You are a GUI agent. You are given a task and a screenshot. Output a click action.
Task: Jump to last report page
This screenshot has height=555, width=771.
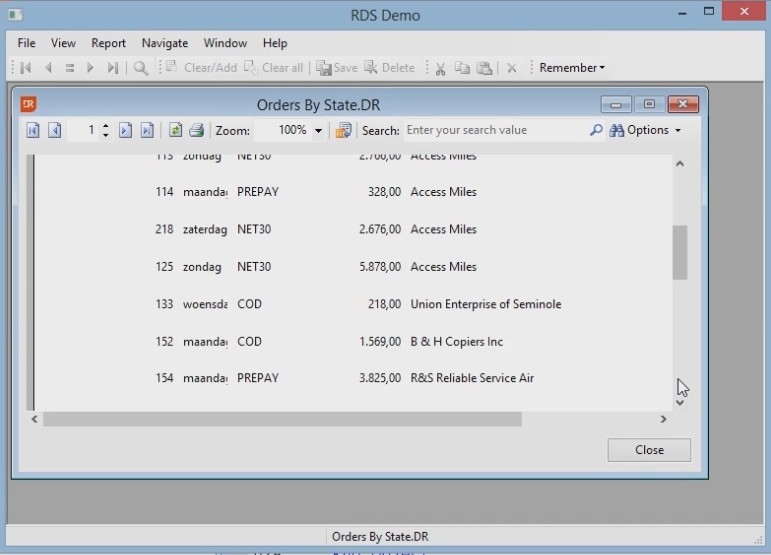tap(147, 130)
